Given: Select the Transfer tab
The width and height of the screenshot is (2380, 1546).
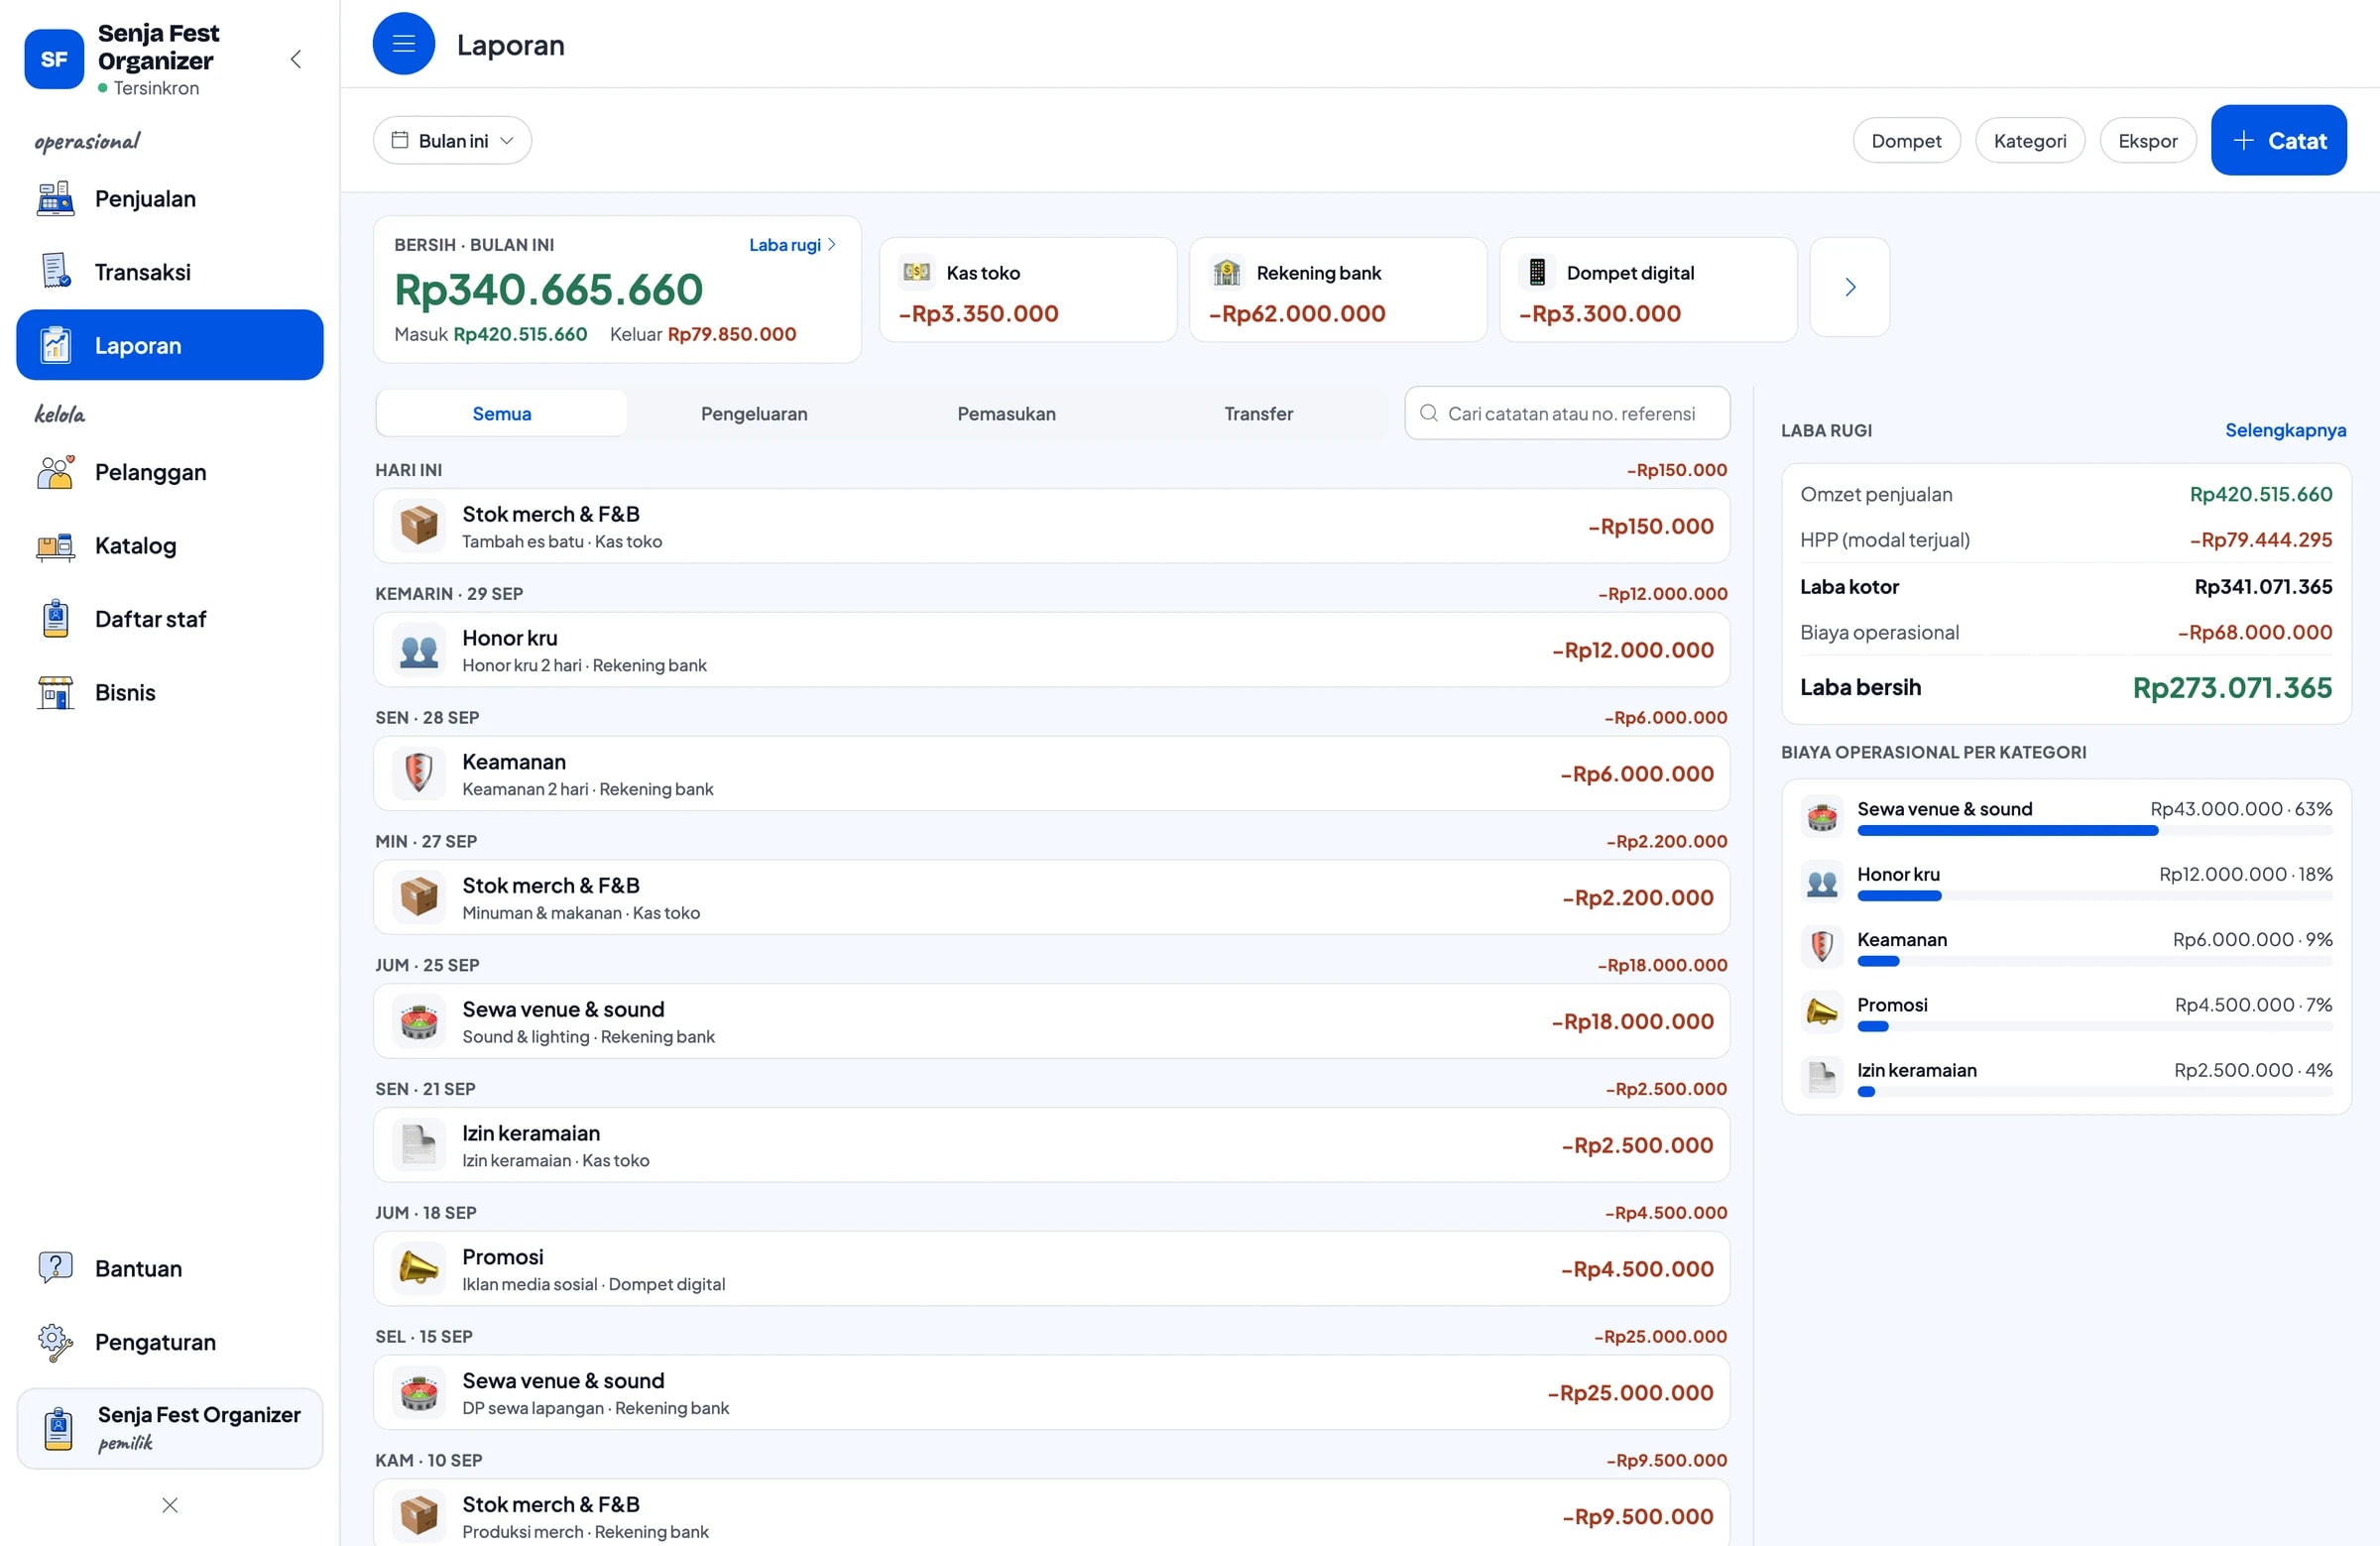Looking at the screenshot, I should (1258, 413).
